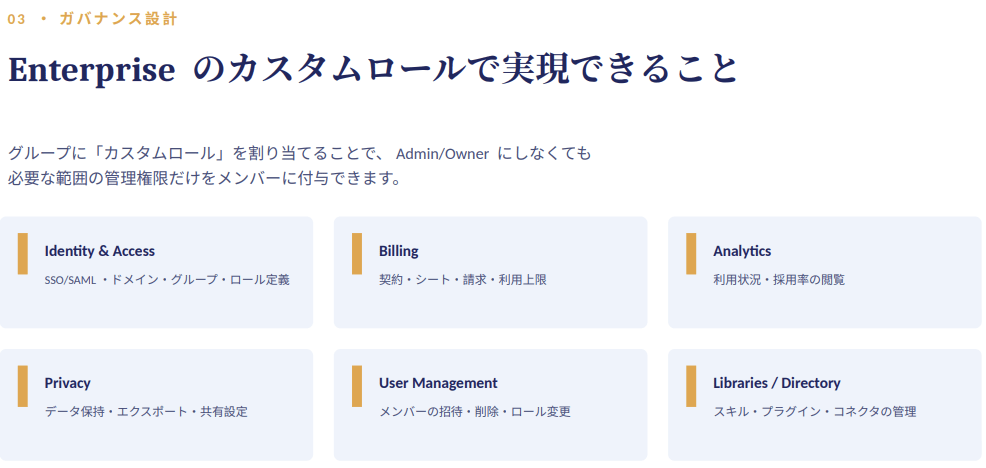Click the orange accent bar beside Analytics
The height and width of the screenshot is (468, 986).
(691, 254)
